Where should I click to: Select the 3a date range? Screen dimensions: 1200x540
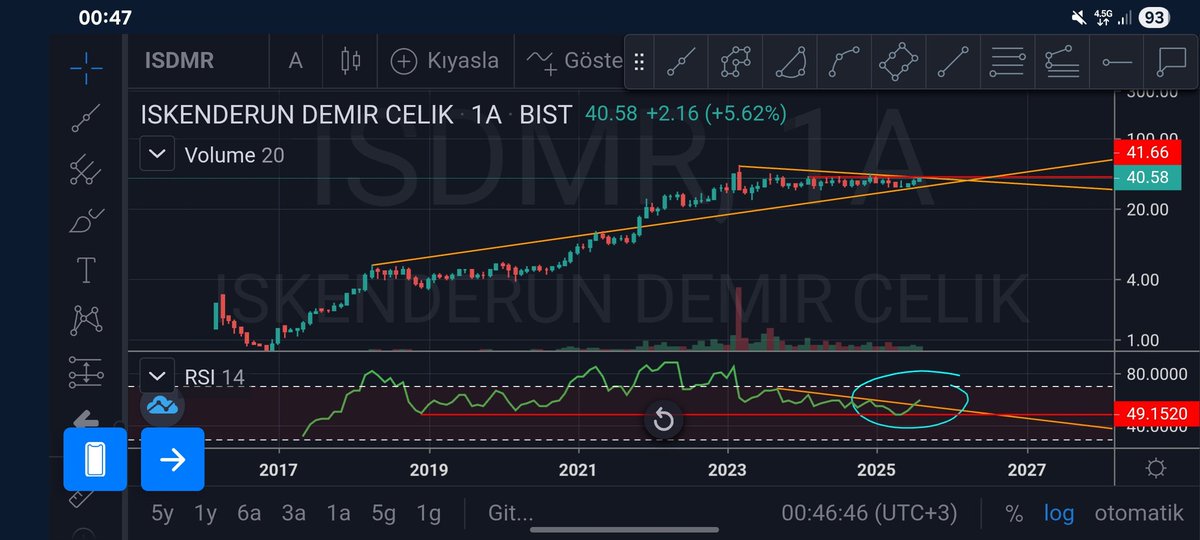293,514
